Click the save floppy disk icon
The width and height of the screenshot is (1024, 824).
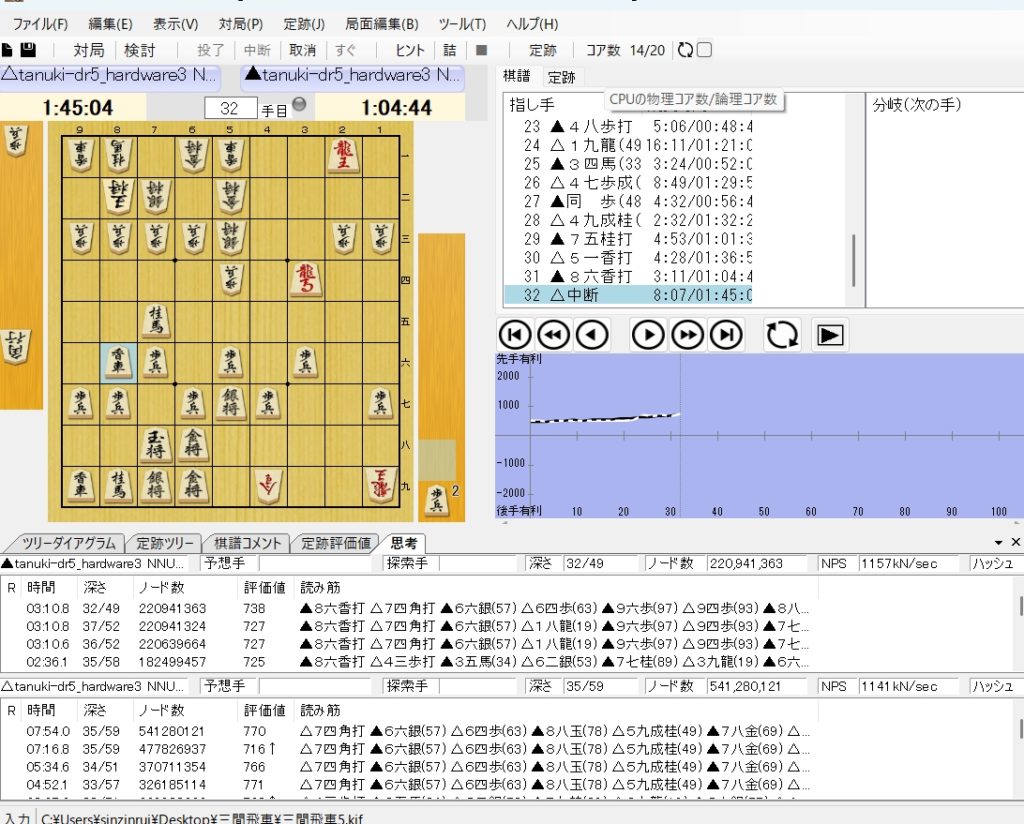[28, 50]
